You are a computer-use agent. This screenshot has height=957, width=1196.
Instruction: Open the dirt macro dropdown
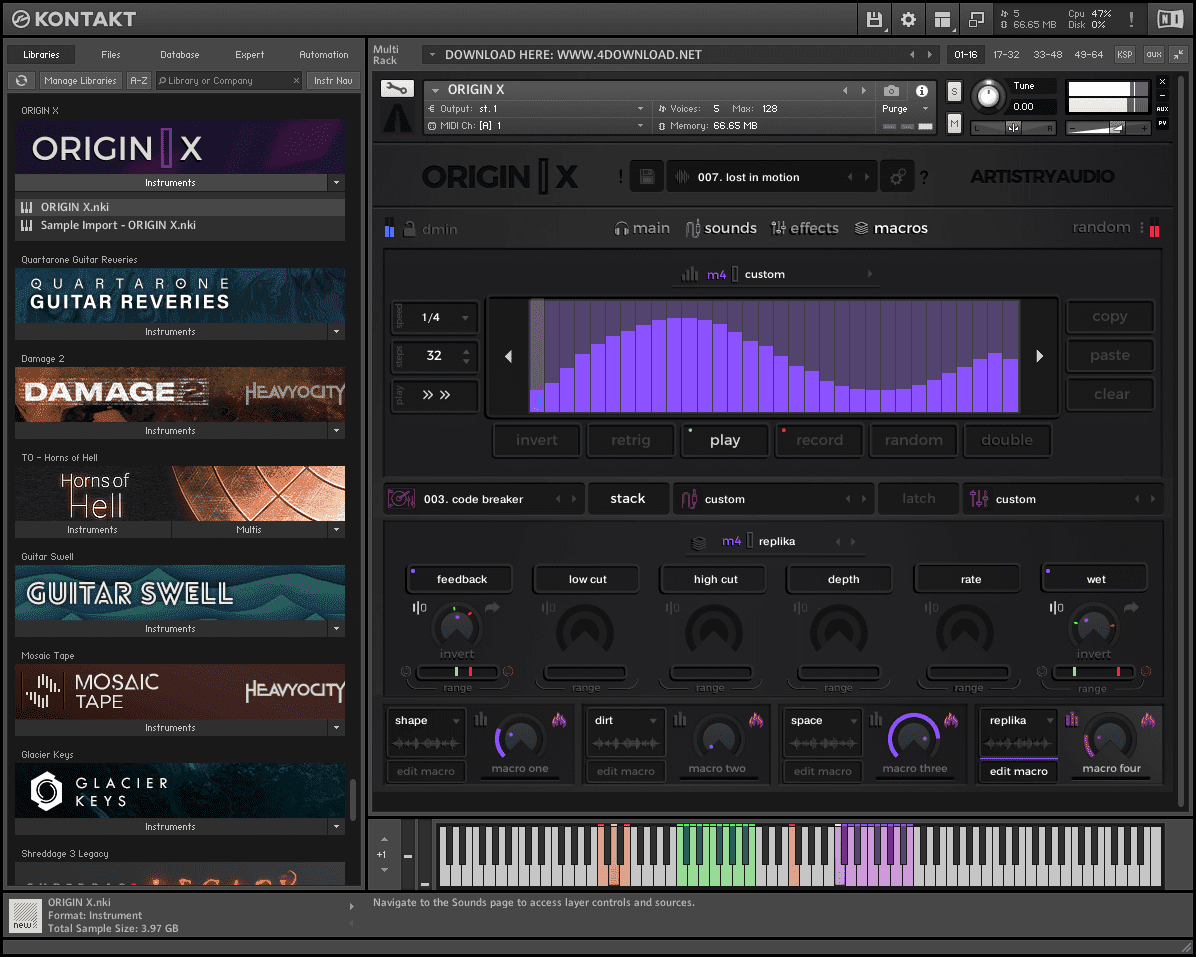[625, 721]
